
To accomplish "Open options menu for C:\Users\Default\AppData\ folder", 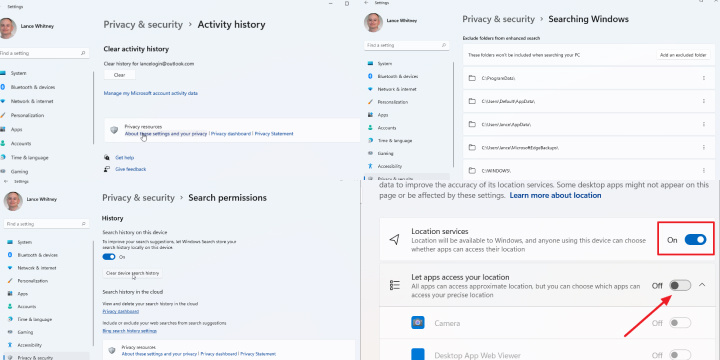I will [703, 101].
